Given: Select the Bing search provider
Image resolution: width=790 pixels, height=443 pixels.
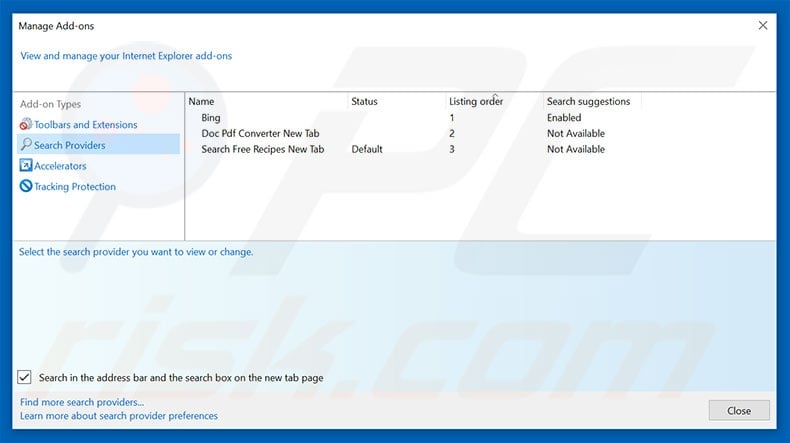Looking at the screenshot, I should pyautogui.click(x=211, y=117).
